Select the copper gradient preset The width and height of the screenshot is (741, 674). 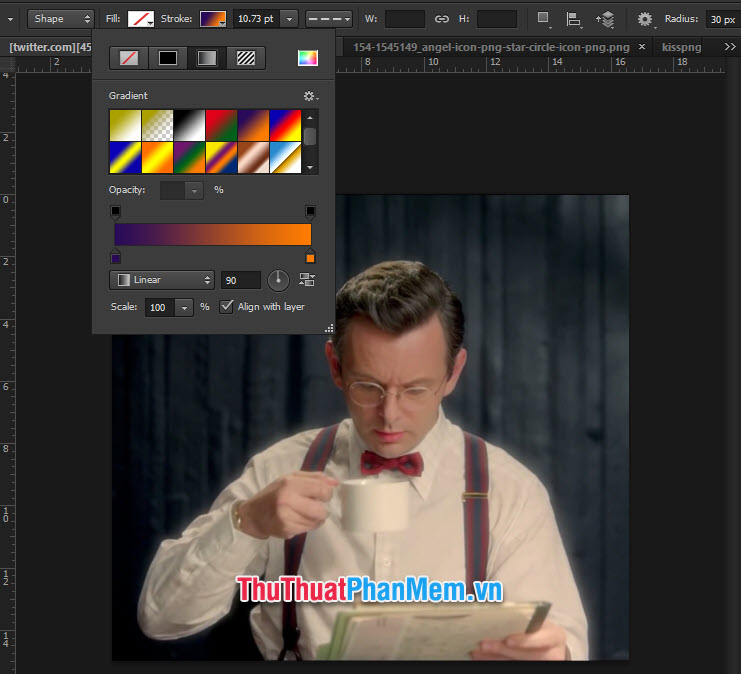[x=253, y=157]
